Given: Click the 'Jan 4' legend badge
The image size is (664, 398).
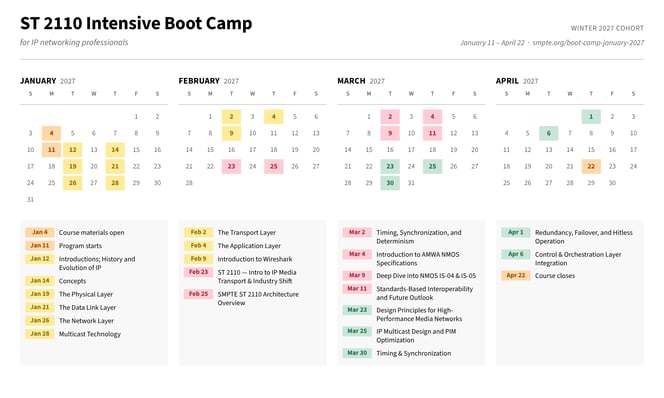Looking at the screenshot, I should pyautogui.click(x=40, y=232).
